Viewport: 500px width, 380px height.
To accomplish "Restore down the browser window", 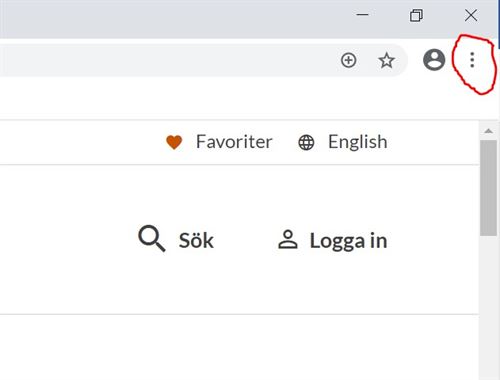I will pos(416,15).
